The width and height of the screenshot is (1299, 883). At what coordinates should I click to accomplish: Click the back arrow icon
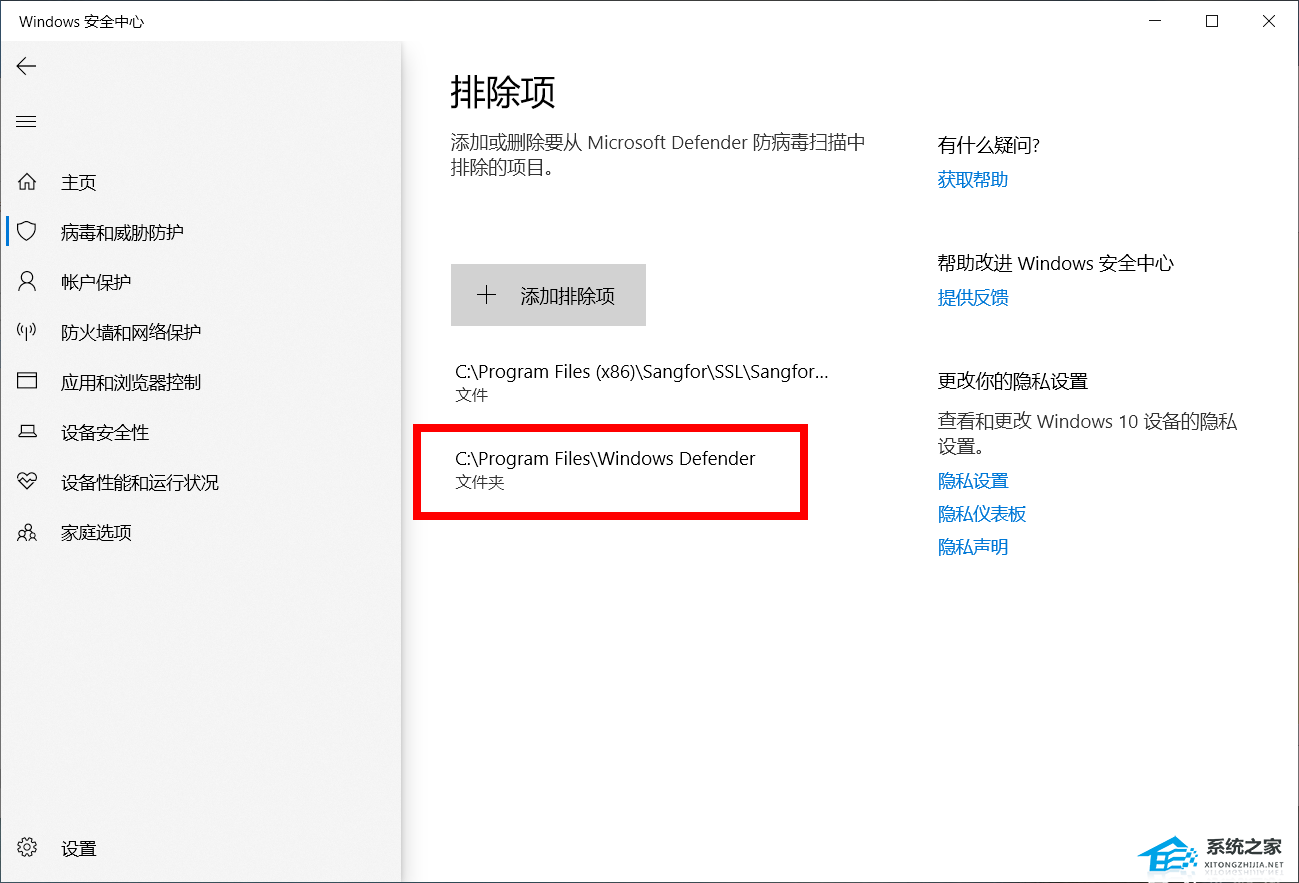(26, 66)
